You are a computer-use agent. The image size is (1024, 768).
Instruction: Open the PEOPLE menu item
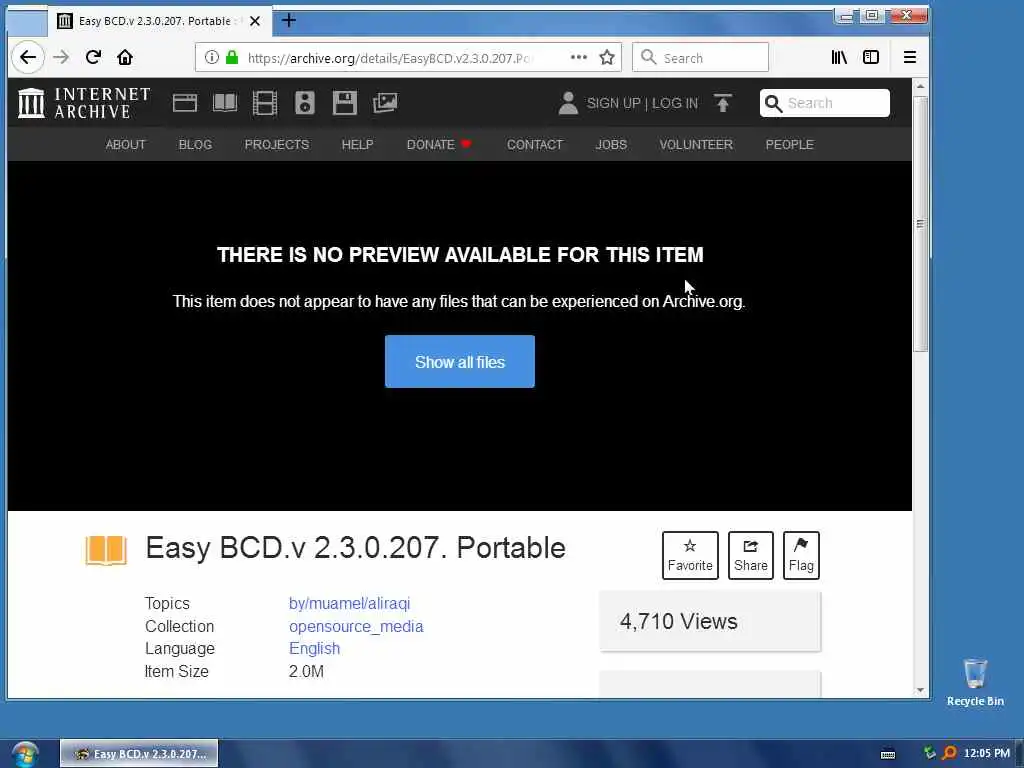click(x=790, y=144)
